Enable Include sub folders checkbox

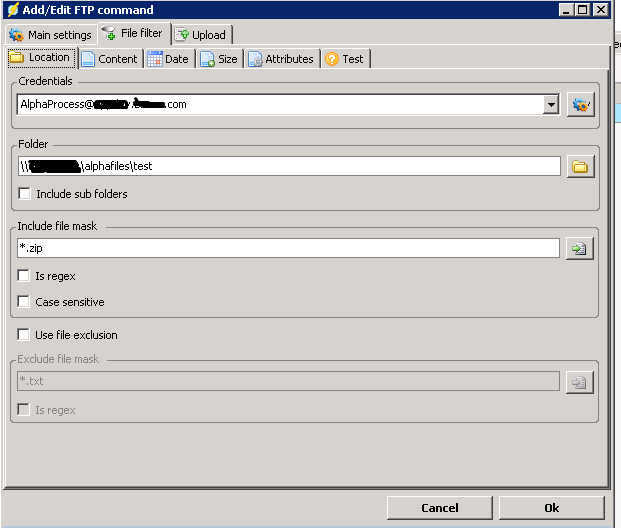click(25, 194)
